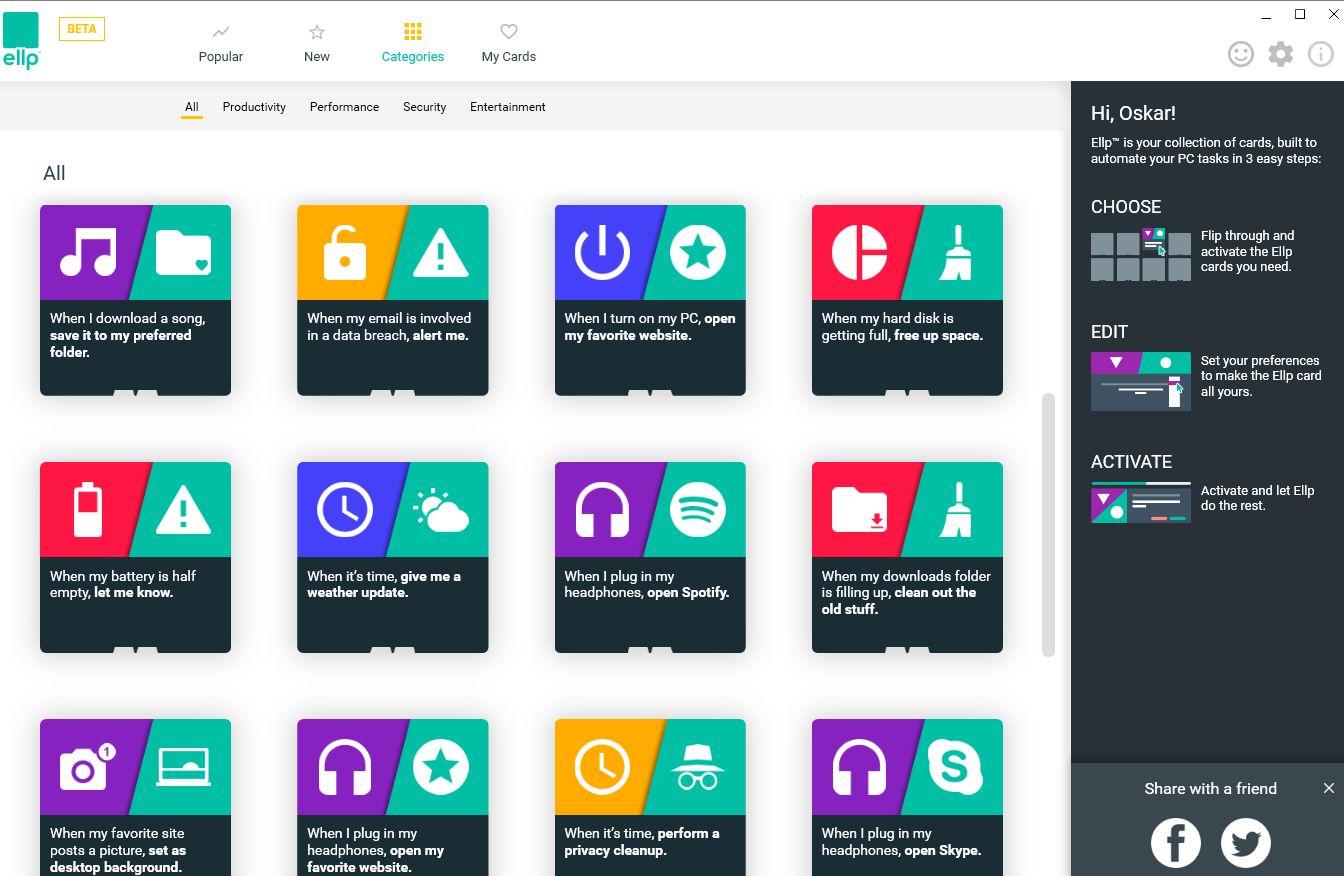Image resolution: width=1344 pixels, height=876 pixels.
Task: Click star icon on headphones favorite website card
Action: click(x=441, y=767)
